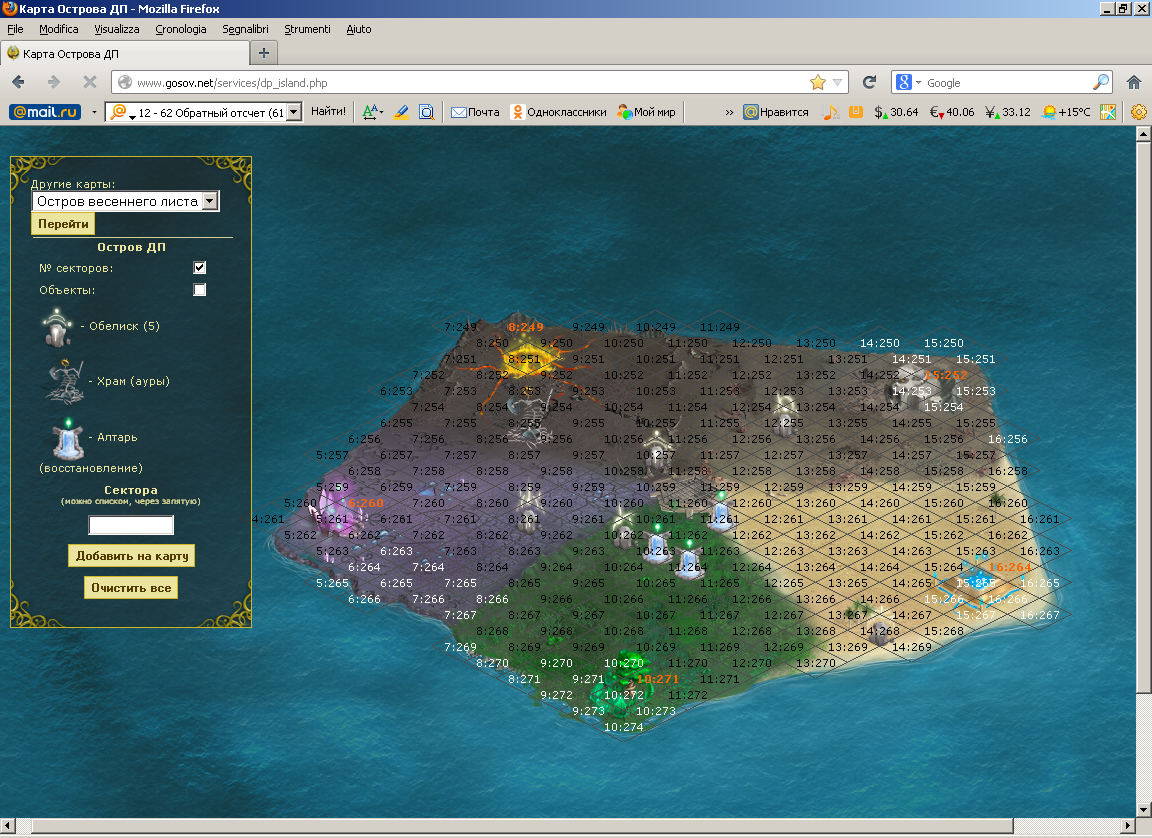The width and height of the screenshot is (1152, 838).
Task: Open the File menu
Action: pos(15,29)
